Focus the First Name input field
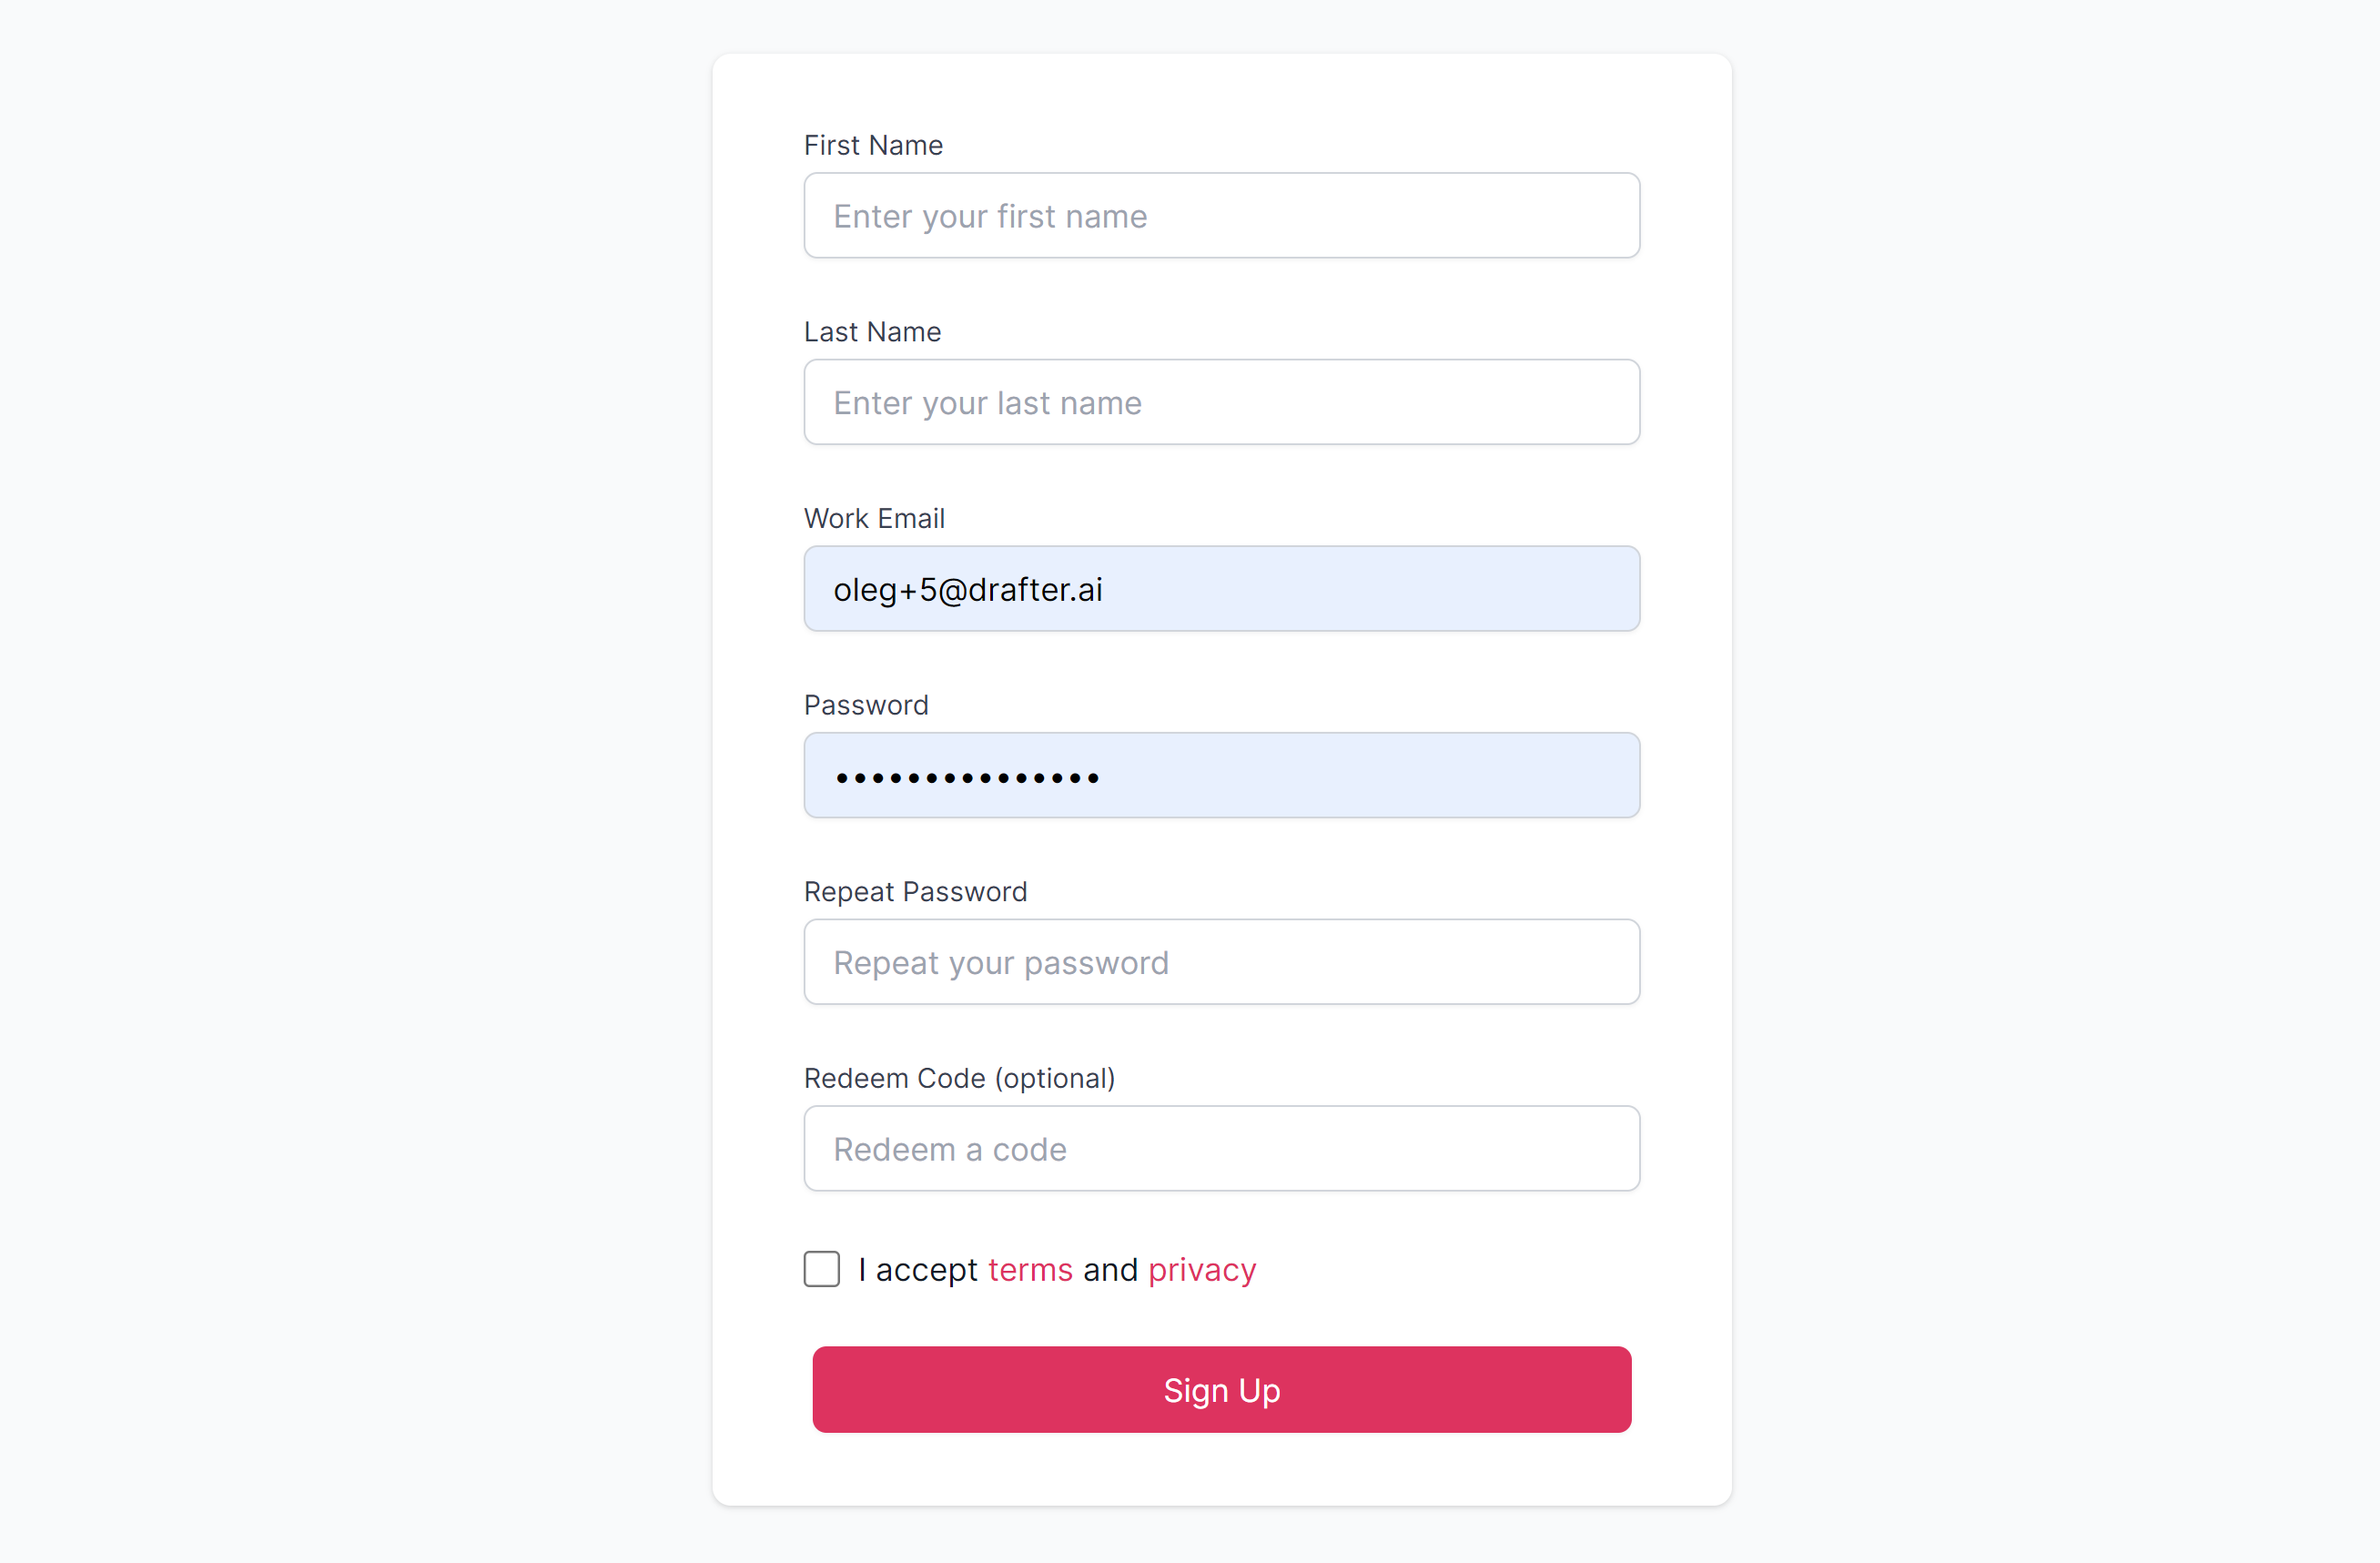This screenshot has height=1563, width=2380. point(1221,216)
